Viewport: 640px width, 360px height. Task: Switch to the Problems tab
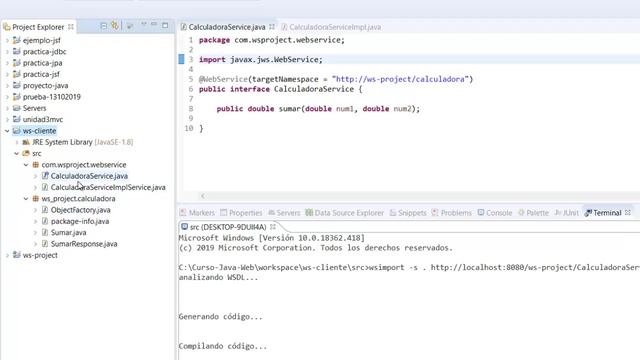click(451, 213)
